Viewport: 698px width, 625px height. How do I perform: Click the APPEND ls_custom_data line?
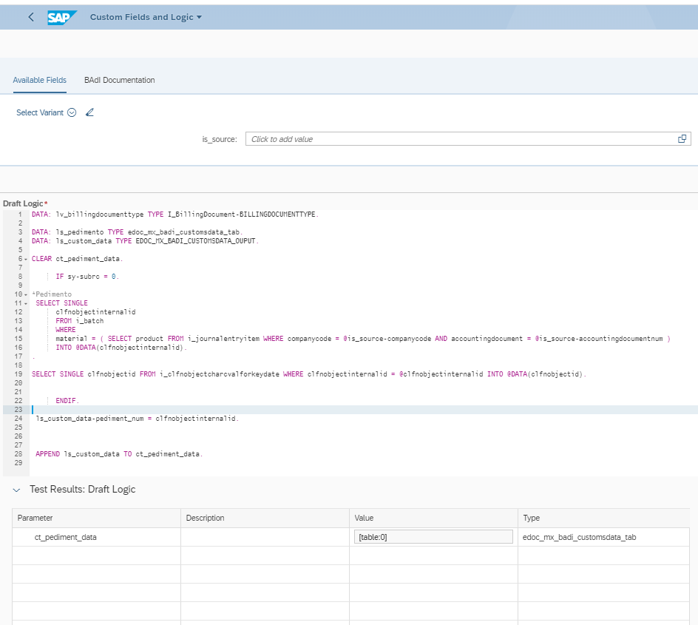119,454
